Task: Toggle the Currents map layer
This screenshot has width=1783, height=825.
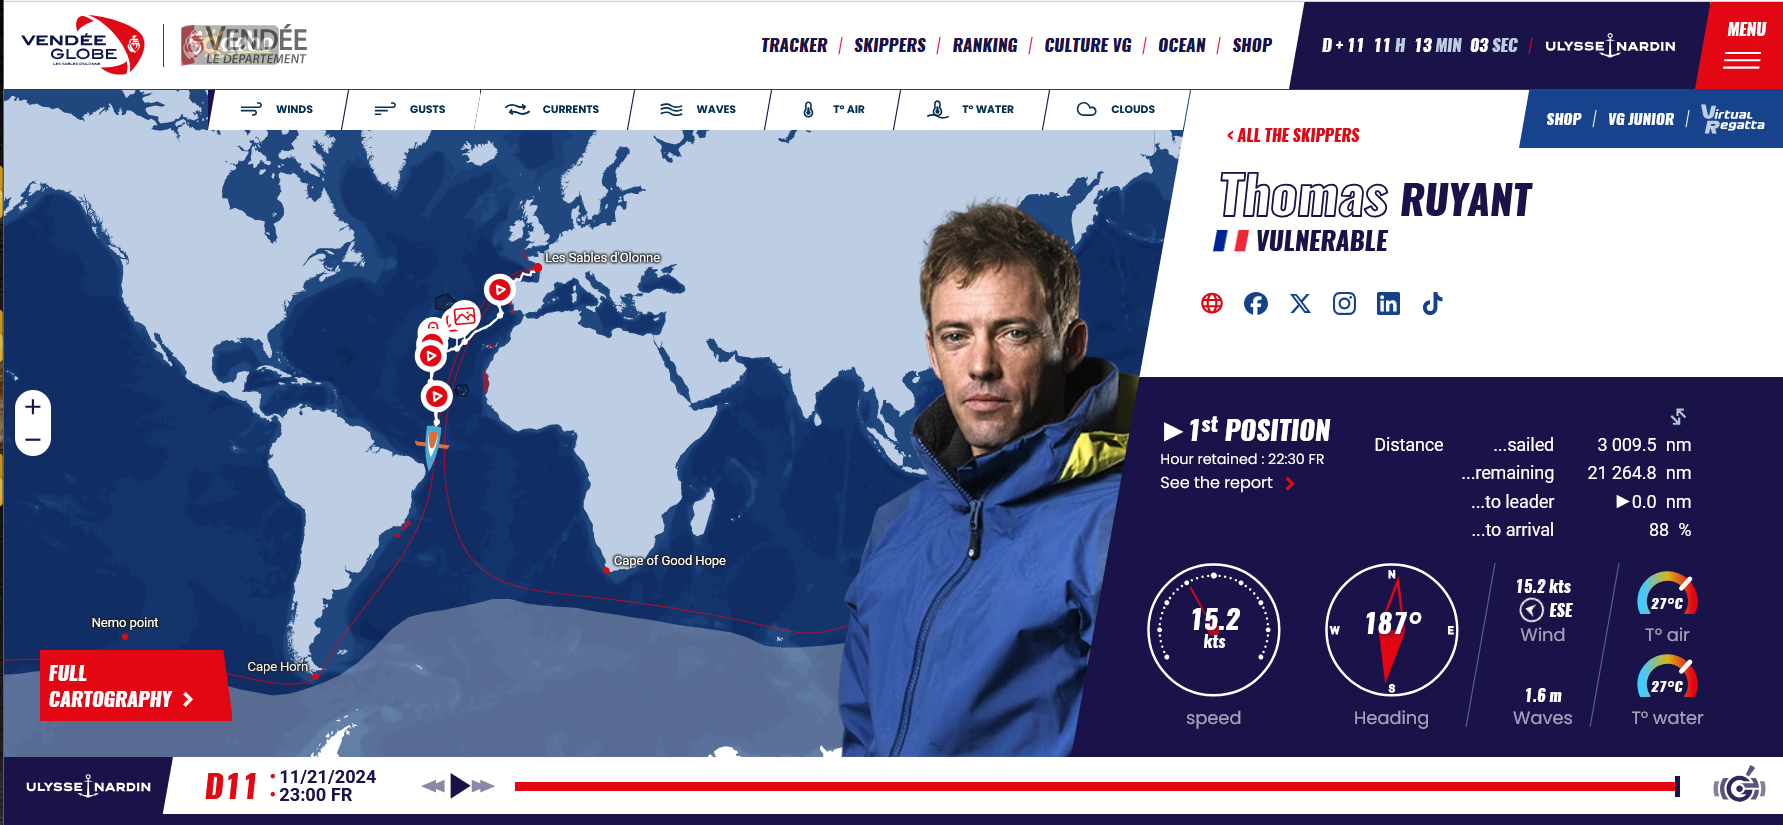Action: tap(552, 109)
